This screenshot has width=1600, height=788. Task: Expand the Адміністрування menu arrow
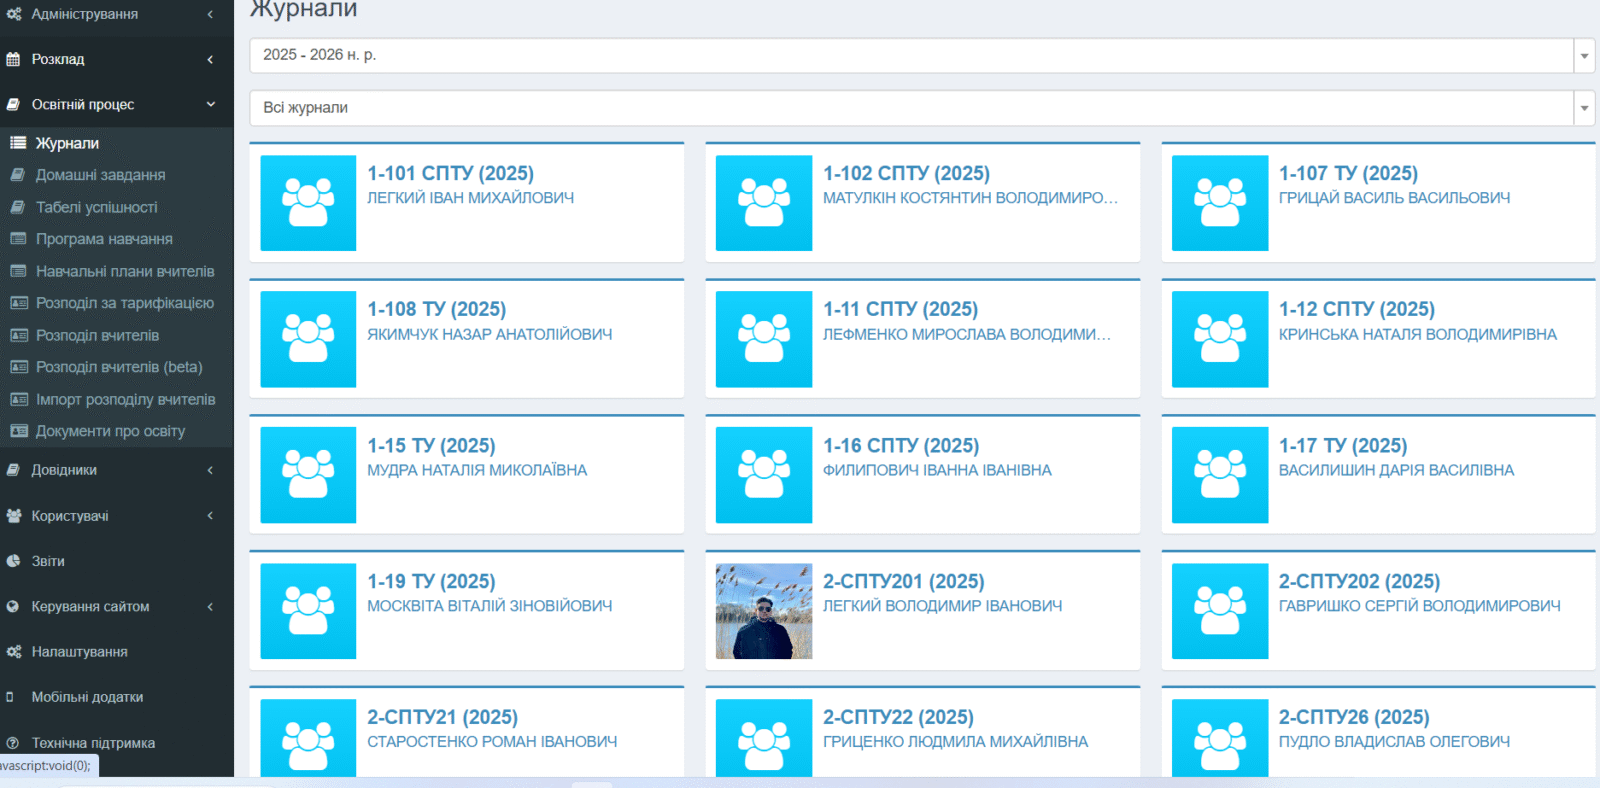click(210, 14)
